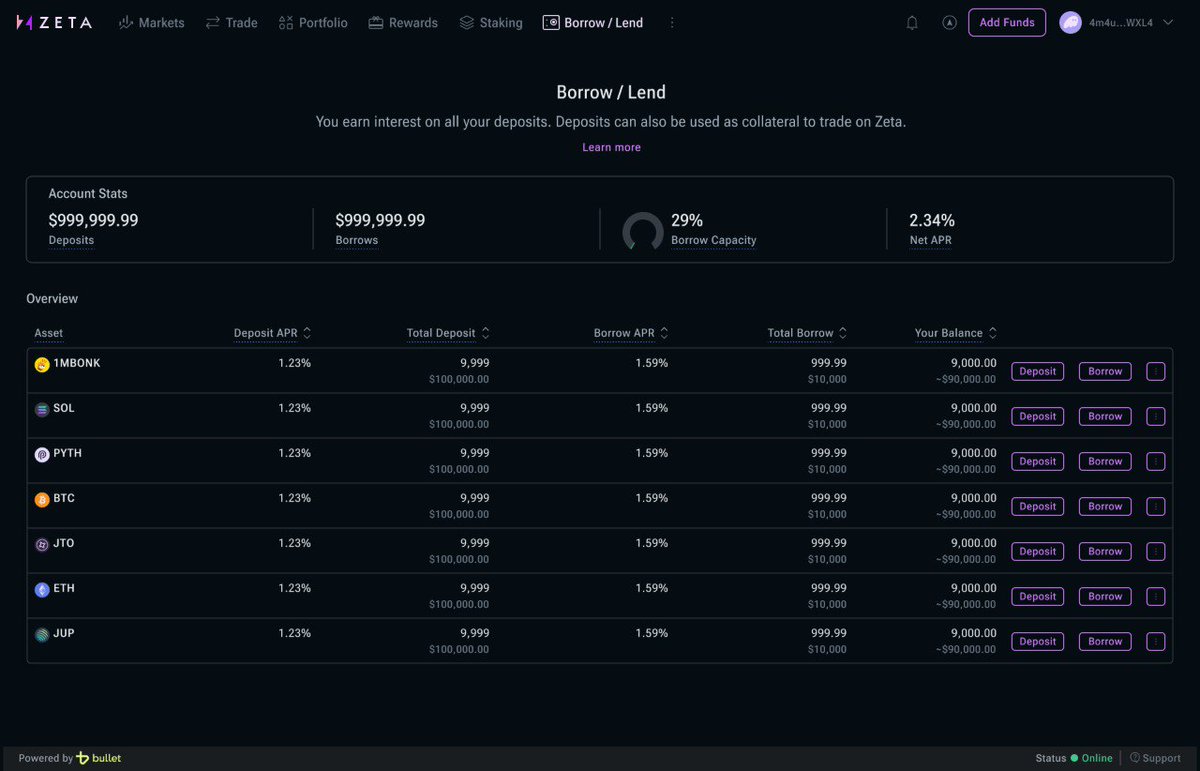
Task: Borrow ETH
Action: (1105, 596)
